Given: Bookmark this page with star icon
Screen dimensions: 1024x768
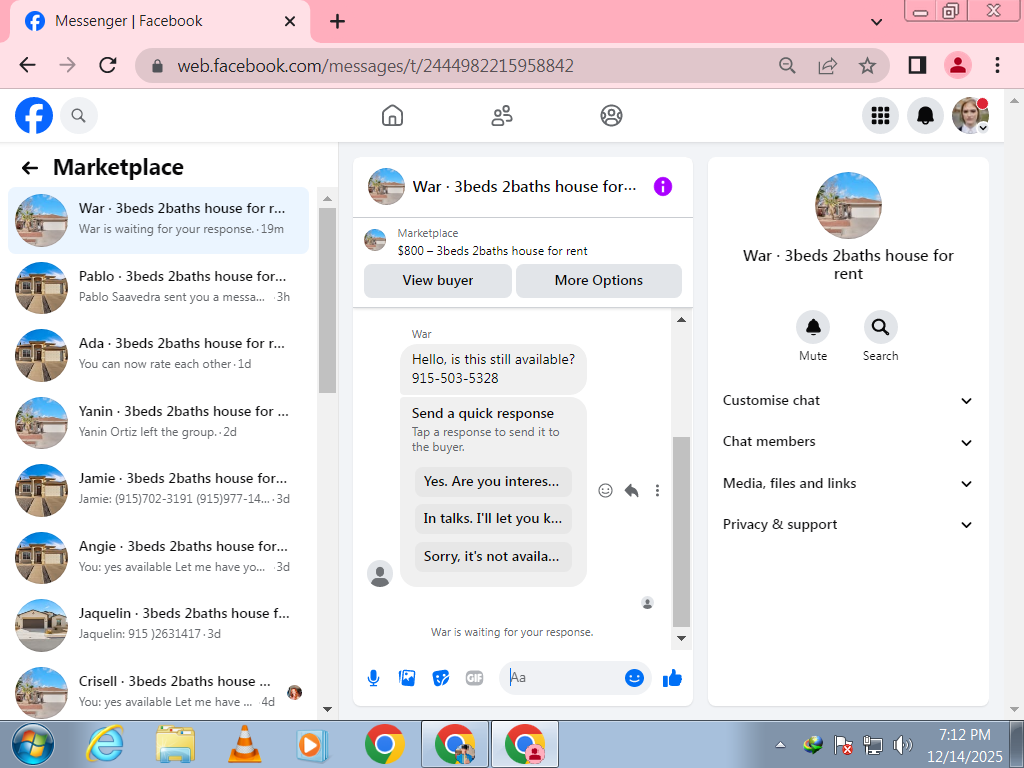Looking at the screenshot, I should pyautogui.click(x=867, y=65).
